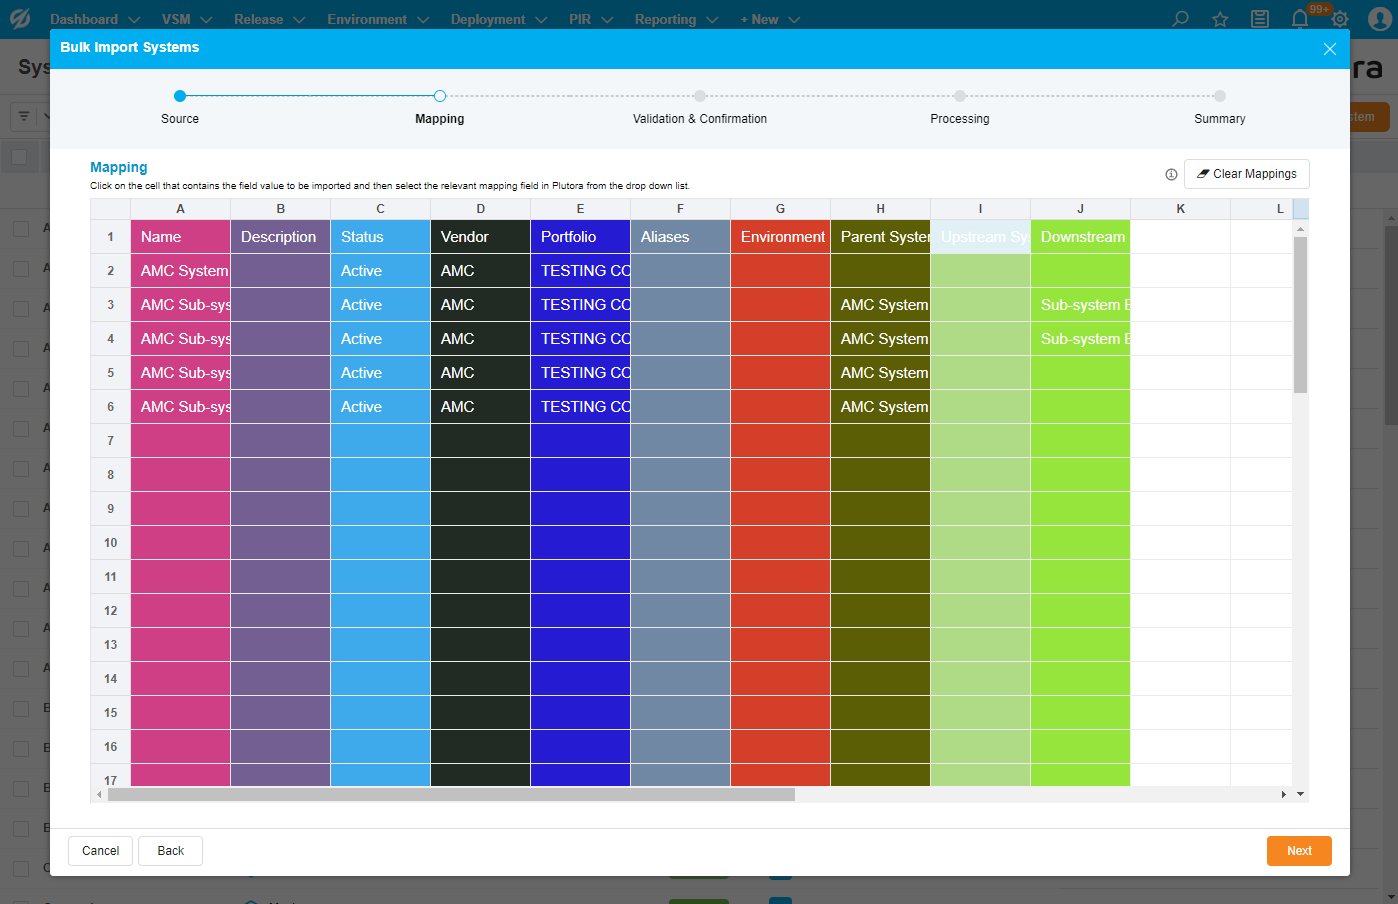Open the + New dropdown menu
Viewport: 1398px width, 904px height.
coord(769,19)
